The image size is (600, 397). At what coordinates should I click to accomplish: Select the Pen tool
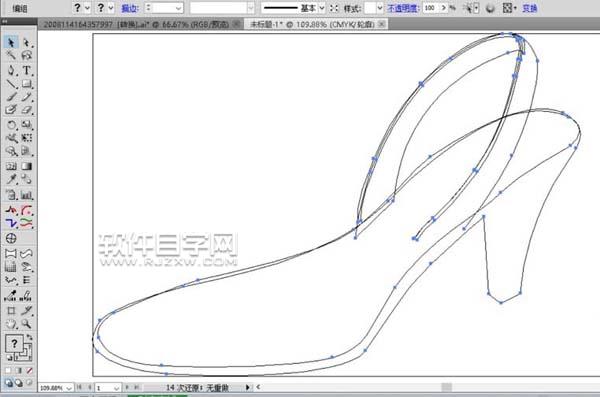[x=11, y=70]
